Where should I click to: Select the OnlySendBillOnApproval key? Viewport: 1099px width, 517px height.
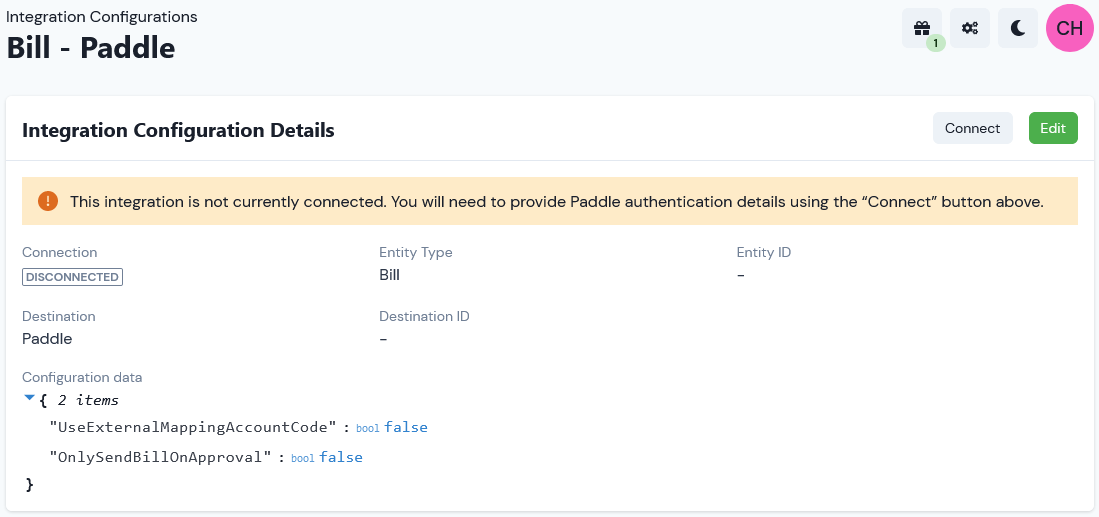tap(160, 457)
